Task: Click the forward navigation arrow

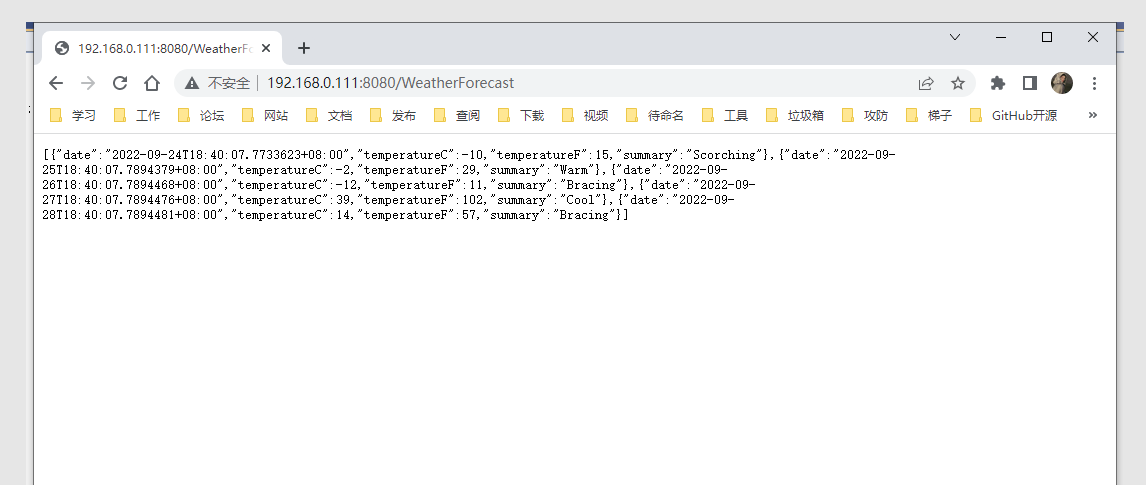Action: (x=88, y=83)
